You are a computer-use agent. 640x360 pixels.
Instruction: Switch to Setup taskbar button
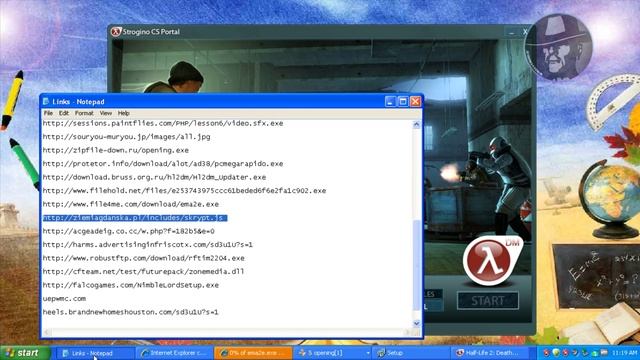tap(411, 353)
